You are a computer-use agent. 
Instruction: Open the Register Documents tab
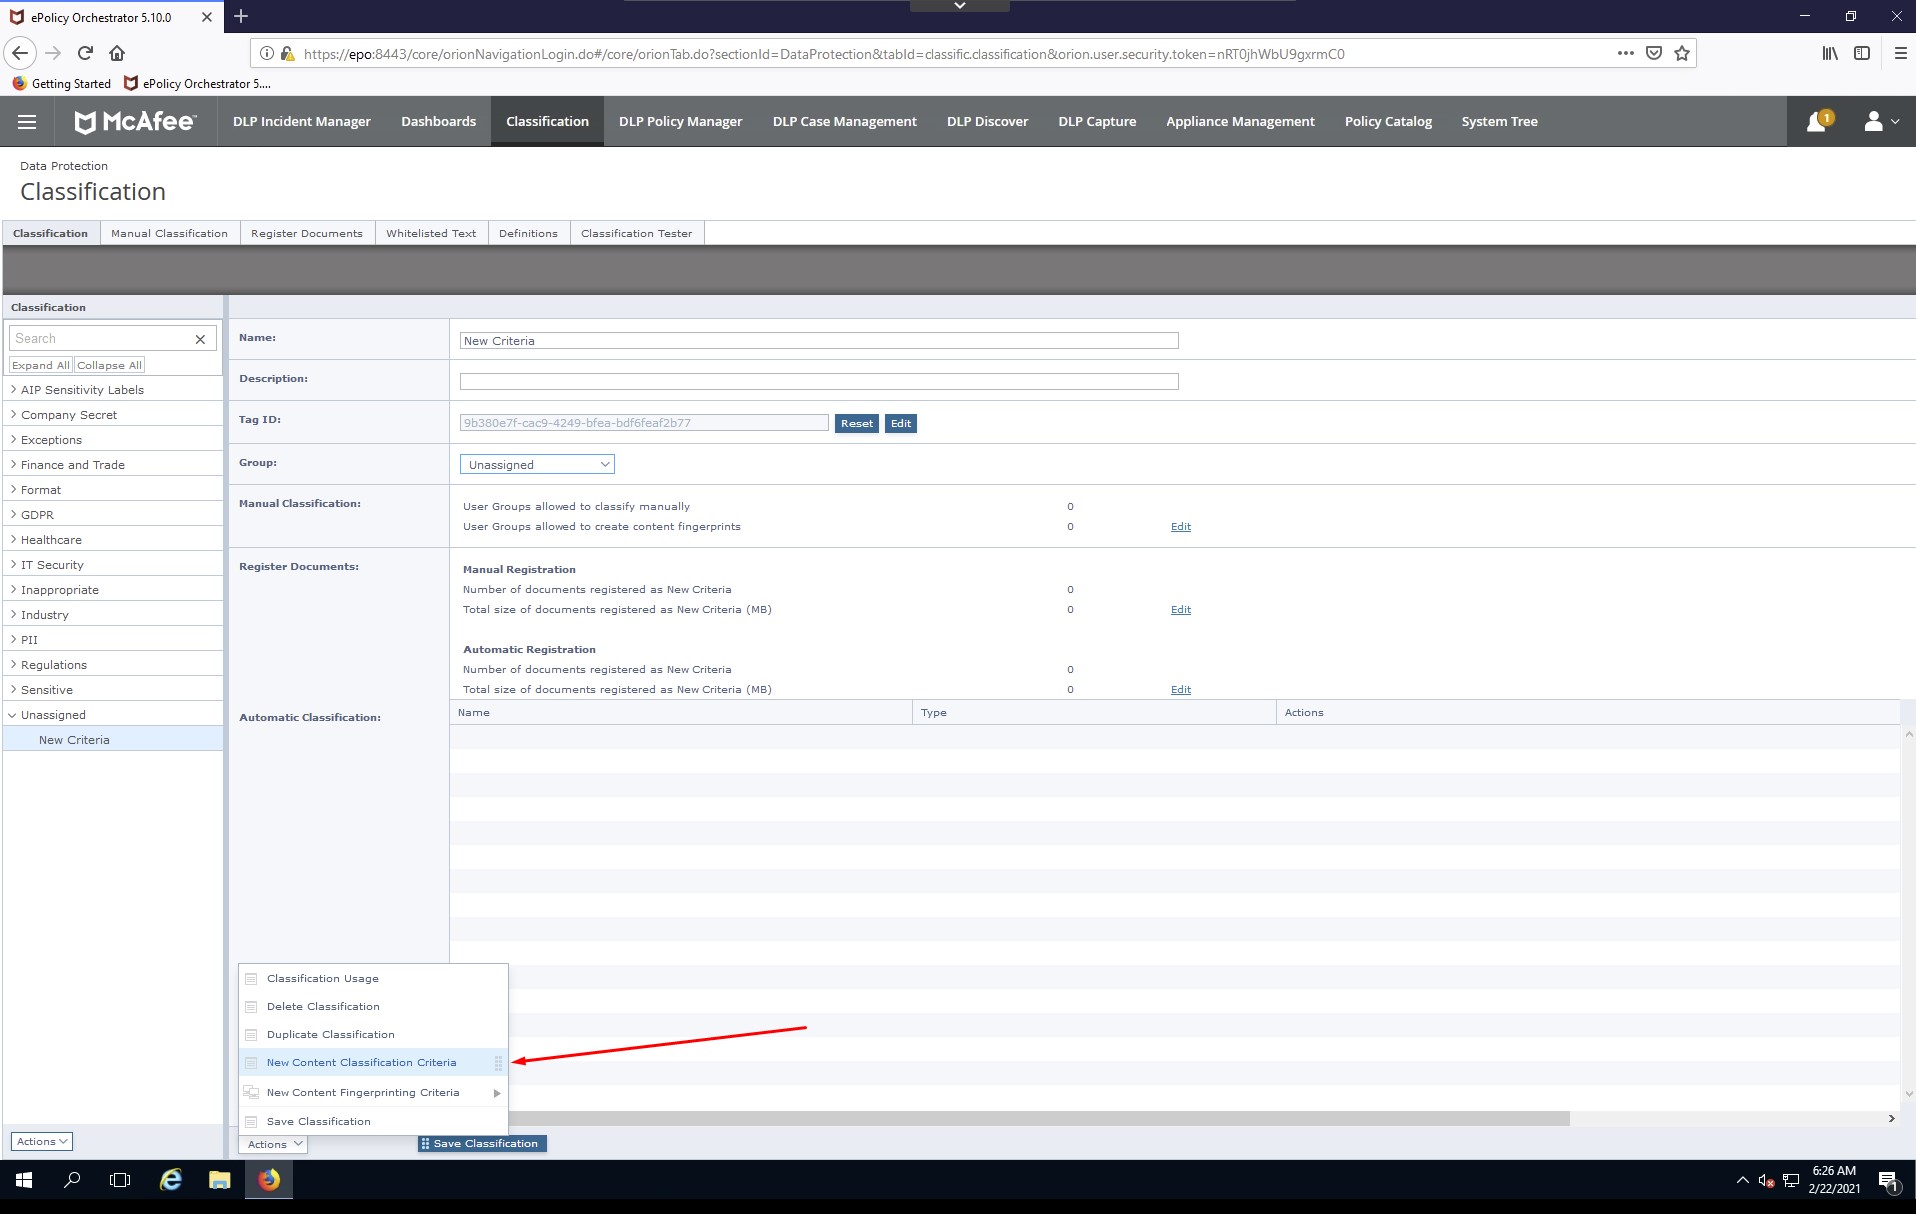tap(307, 233)
